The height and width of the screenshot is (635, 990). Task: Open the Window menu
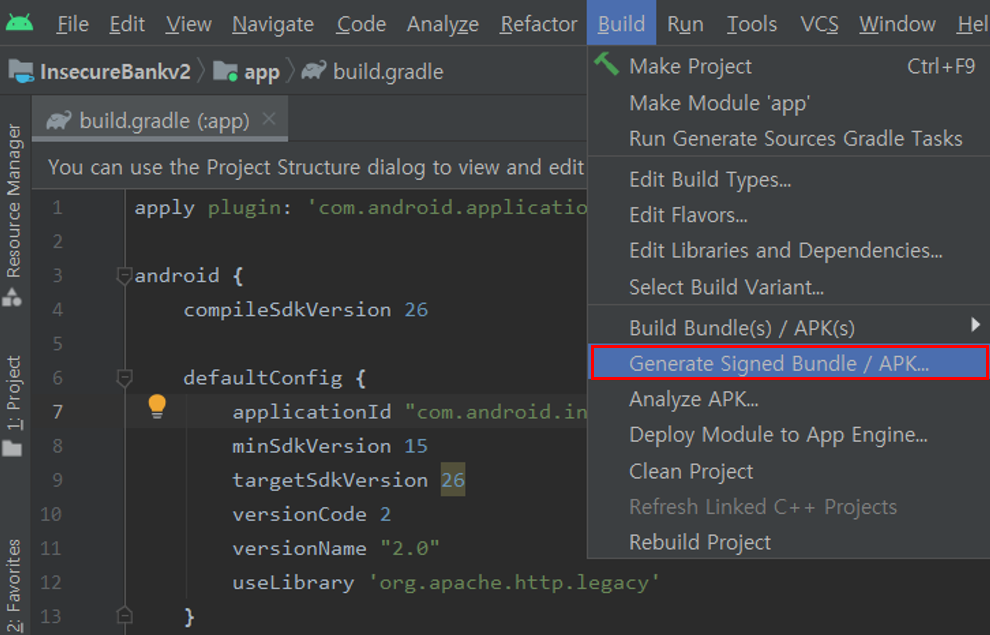897,24
